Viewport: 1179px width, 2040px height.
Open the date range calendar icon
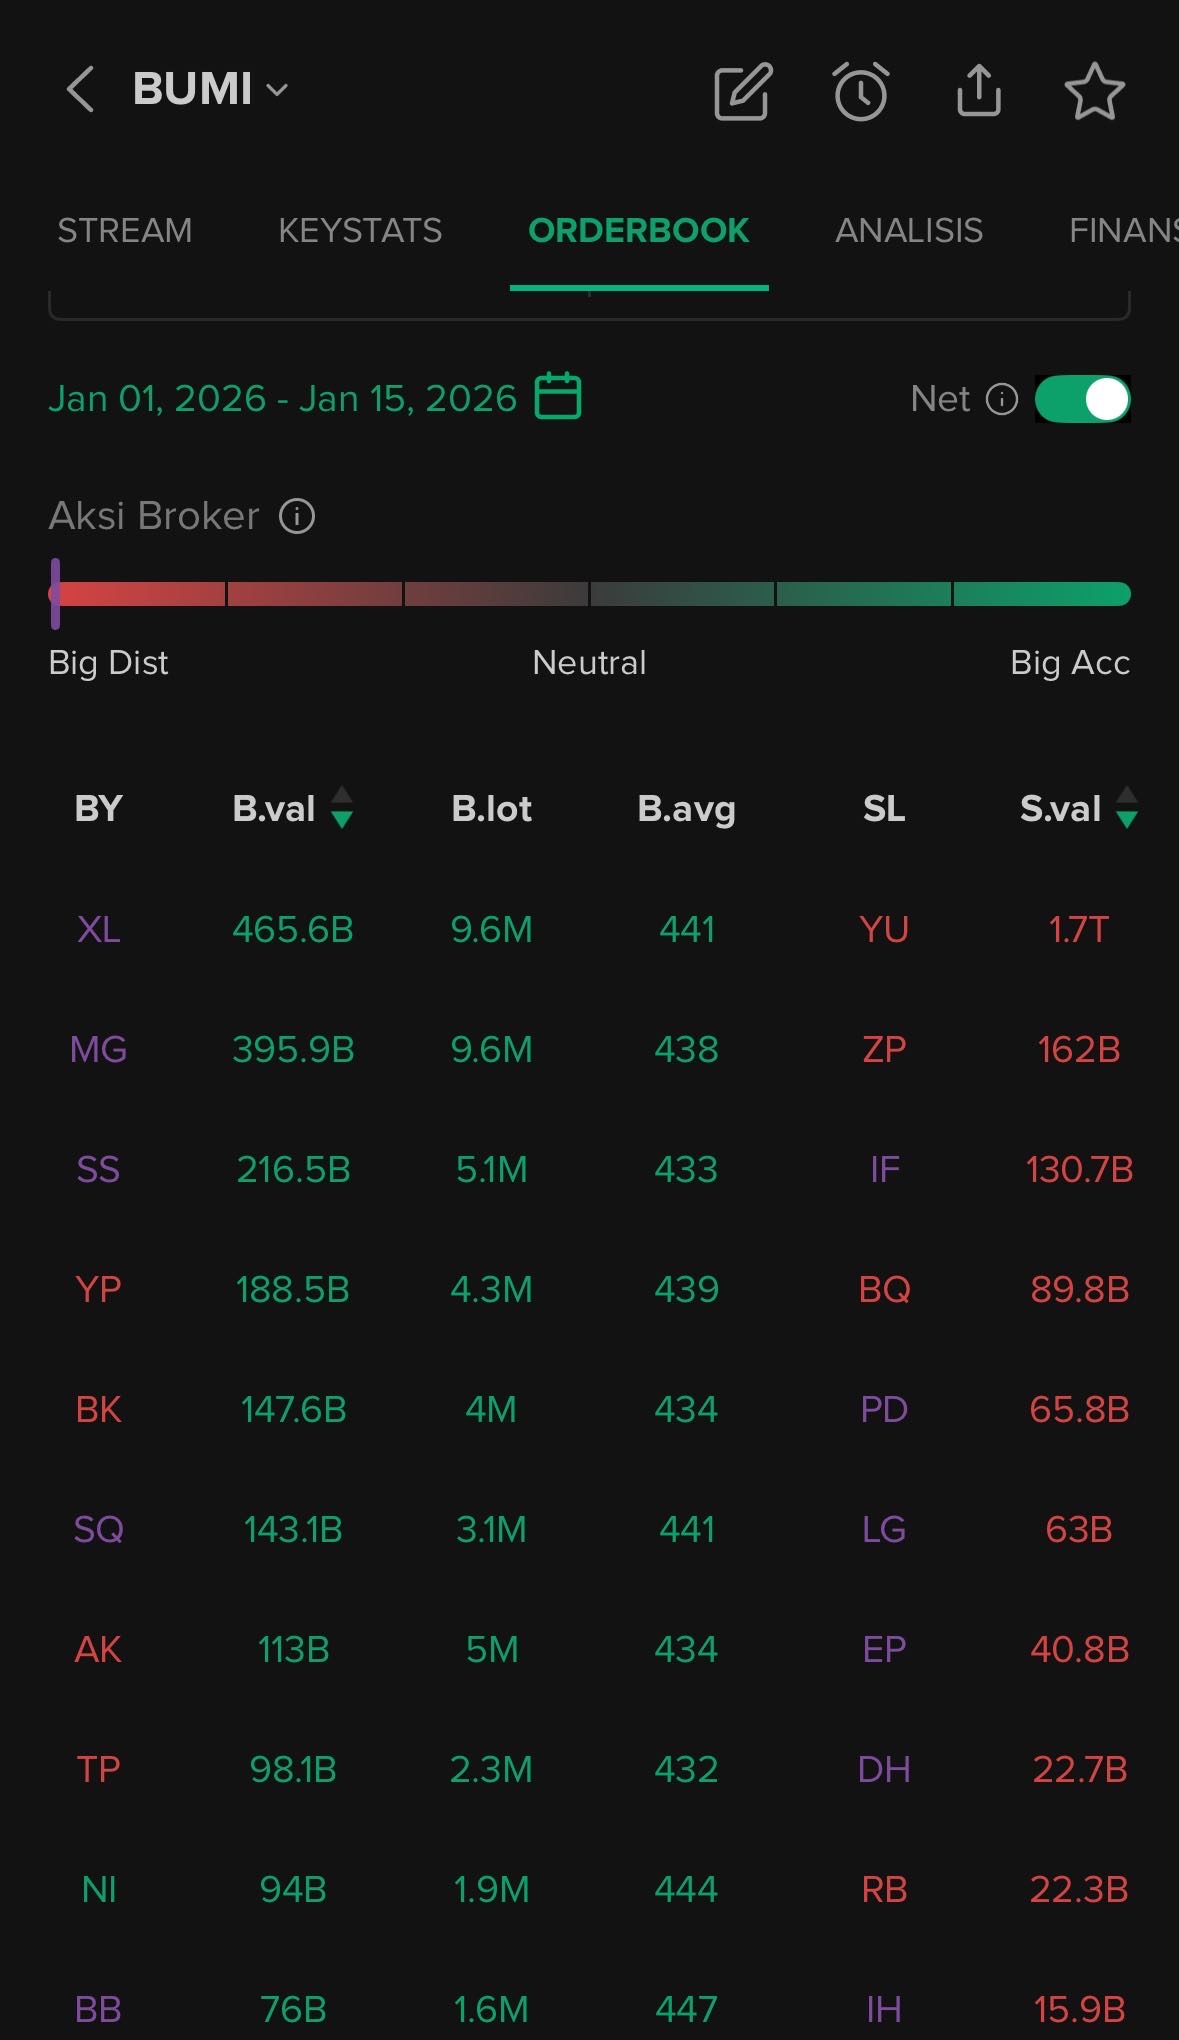558,397
